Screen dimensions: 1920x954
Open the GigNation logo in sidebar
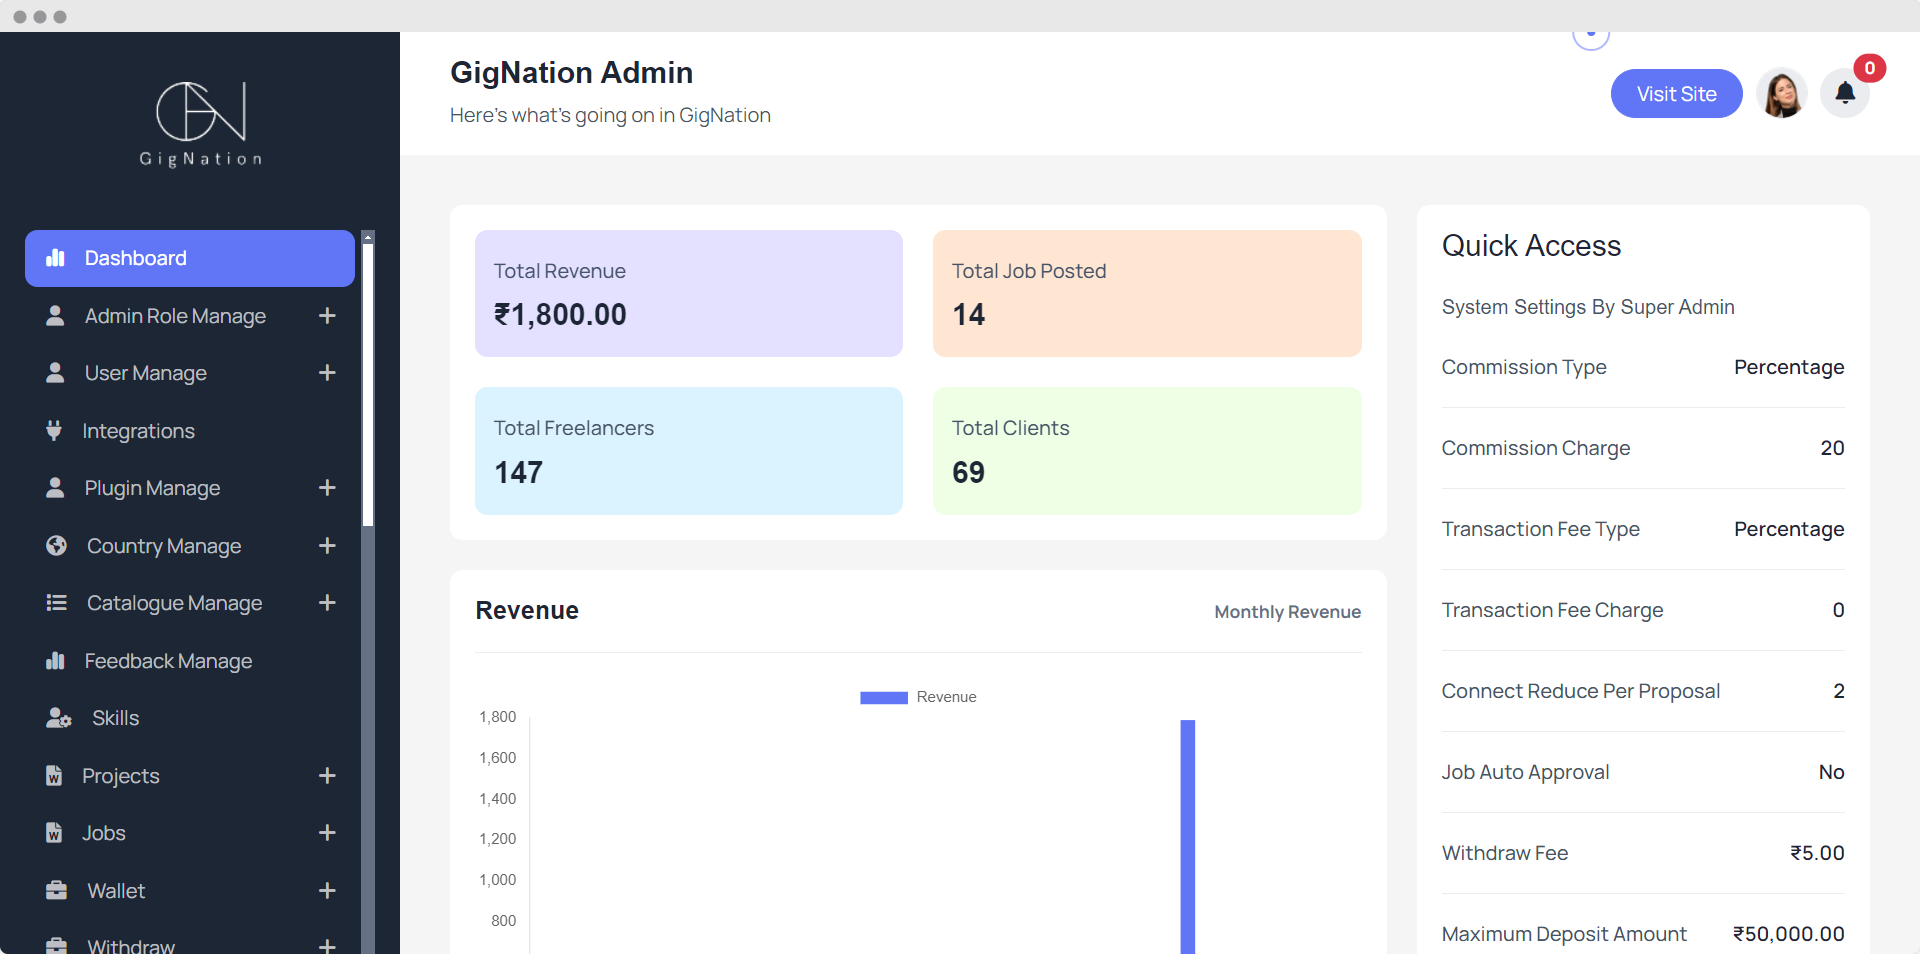pyautogui.click(x=201, y=125)
